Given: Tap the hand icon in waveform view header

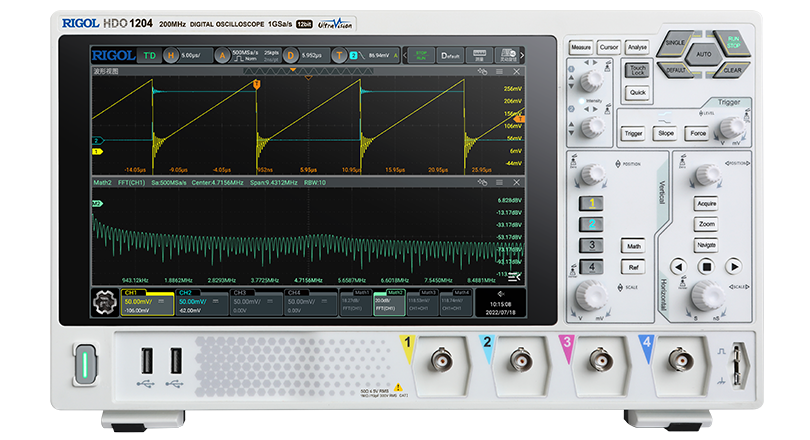Looking at the screenshot, I should point(482,71).
